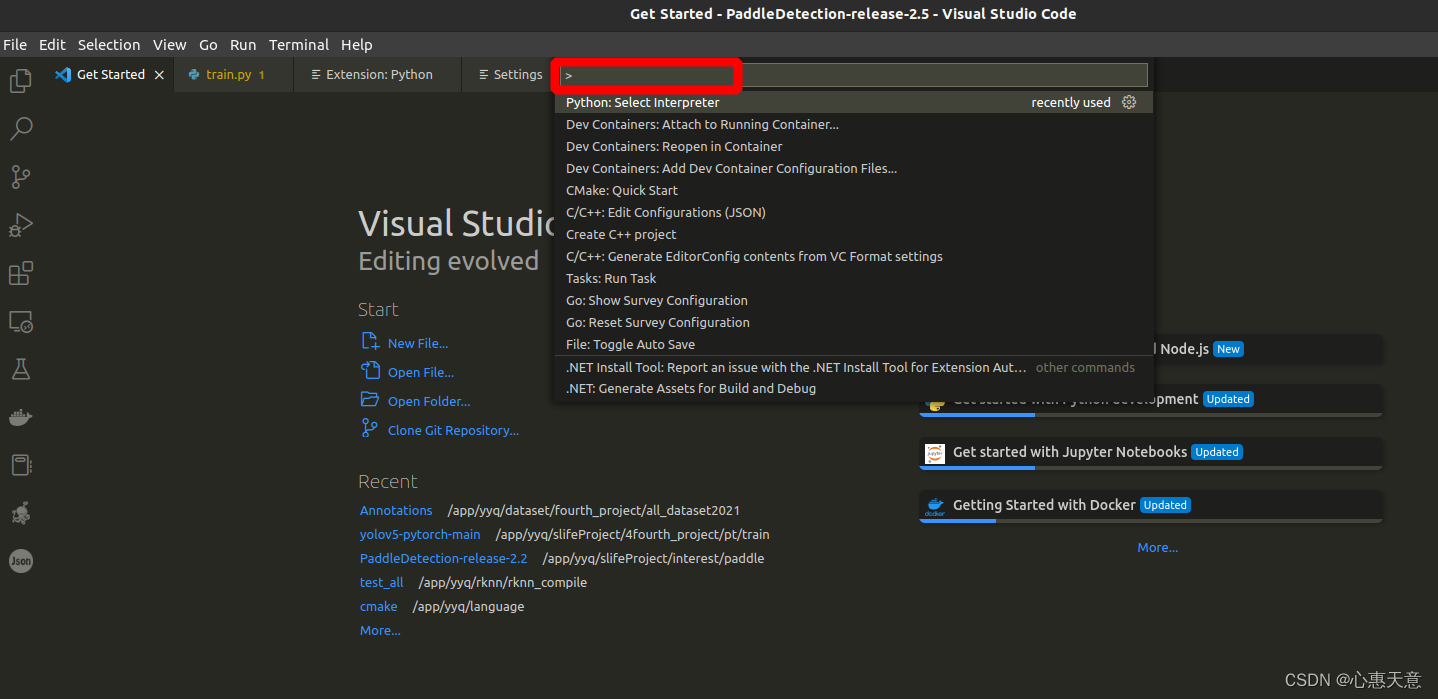Open the Testing flask icon
Screen dimensions: 1438x699
click(x=21, y=369)
